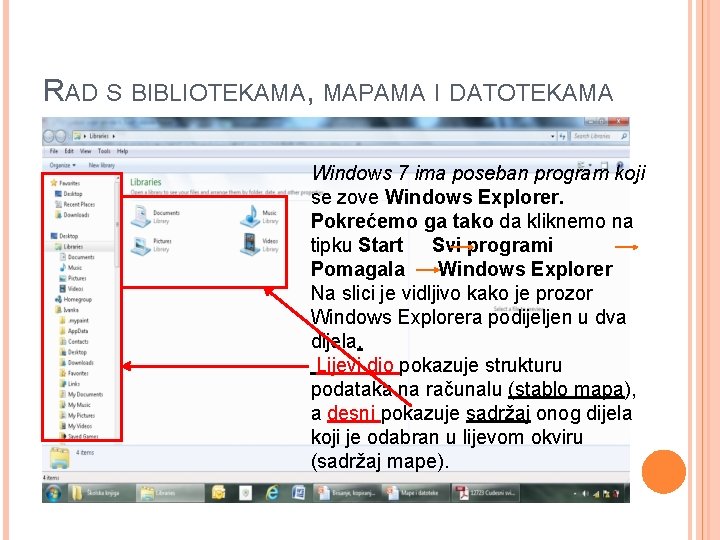Screen dimensions: 720x540
Task: Open the address bar history dropdown
Action: tap(552, 136)
